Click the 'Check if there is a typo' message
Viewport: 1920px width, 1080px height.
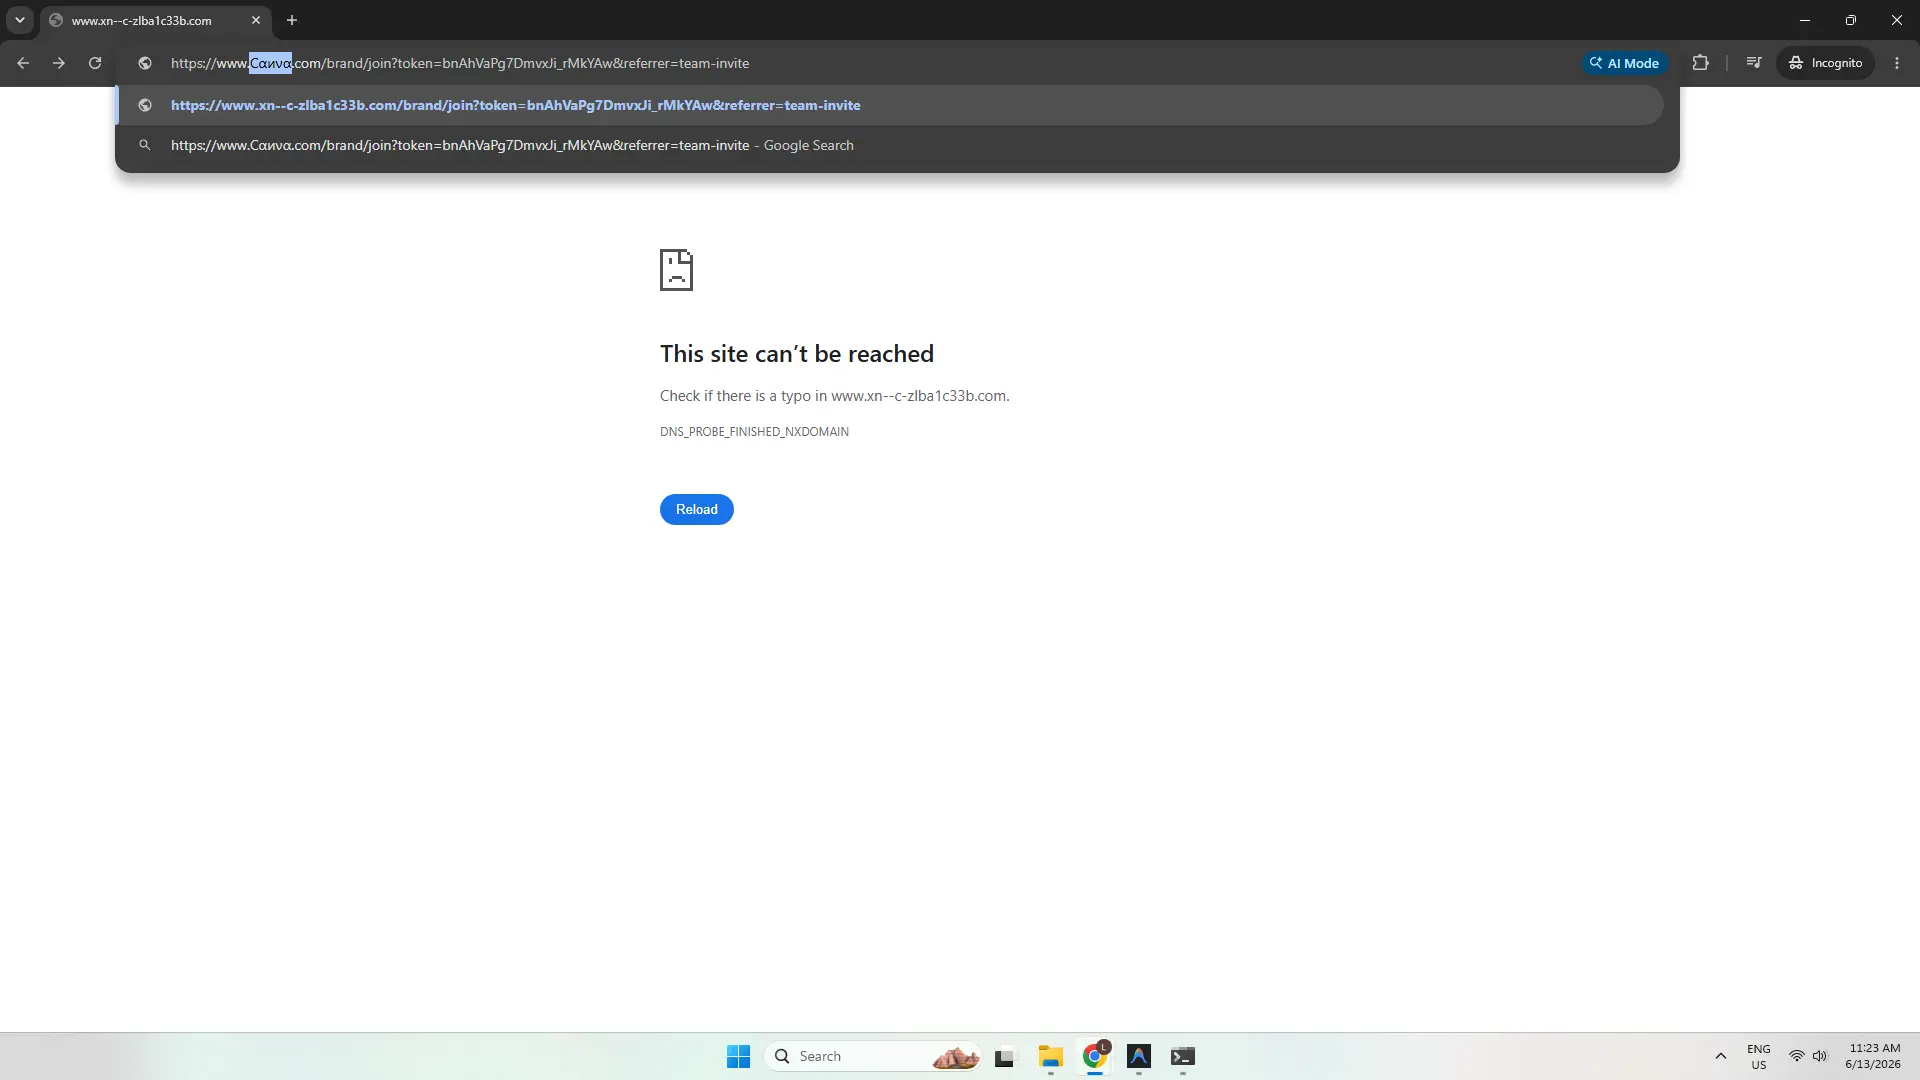[835, 396]
